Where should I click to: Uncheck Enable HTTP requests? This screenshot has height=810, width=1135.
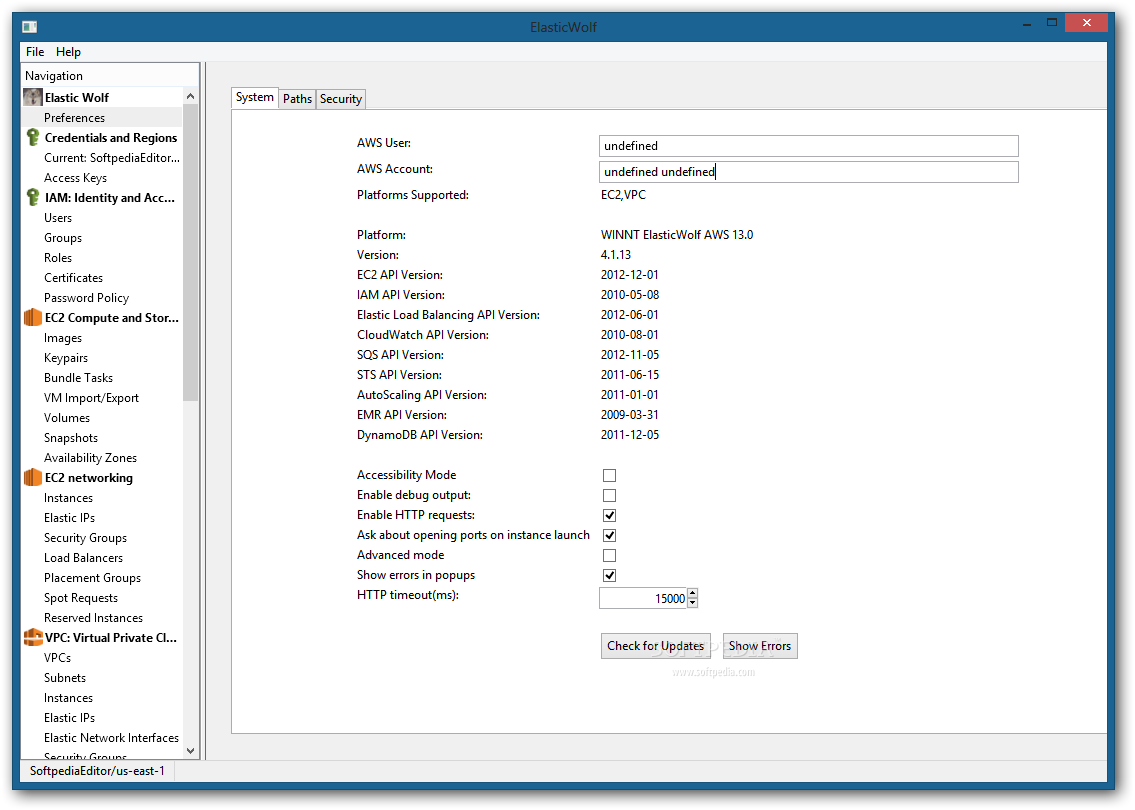click(609, 515)
